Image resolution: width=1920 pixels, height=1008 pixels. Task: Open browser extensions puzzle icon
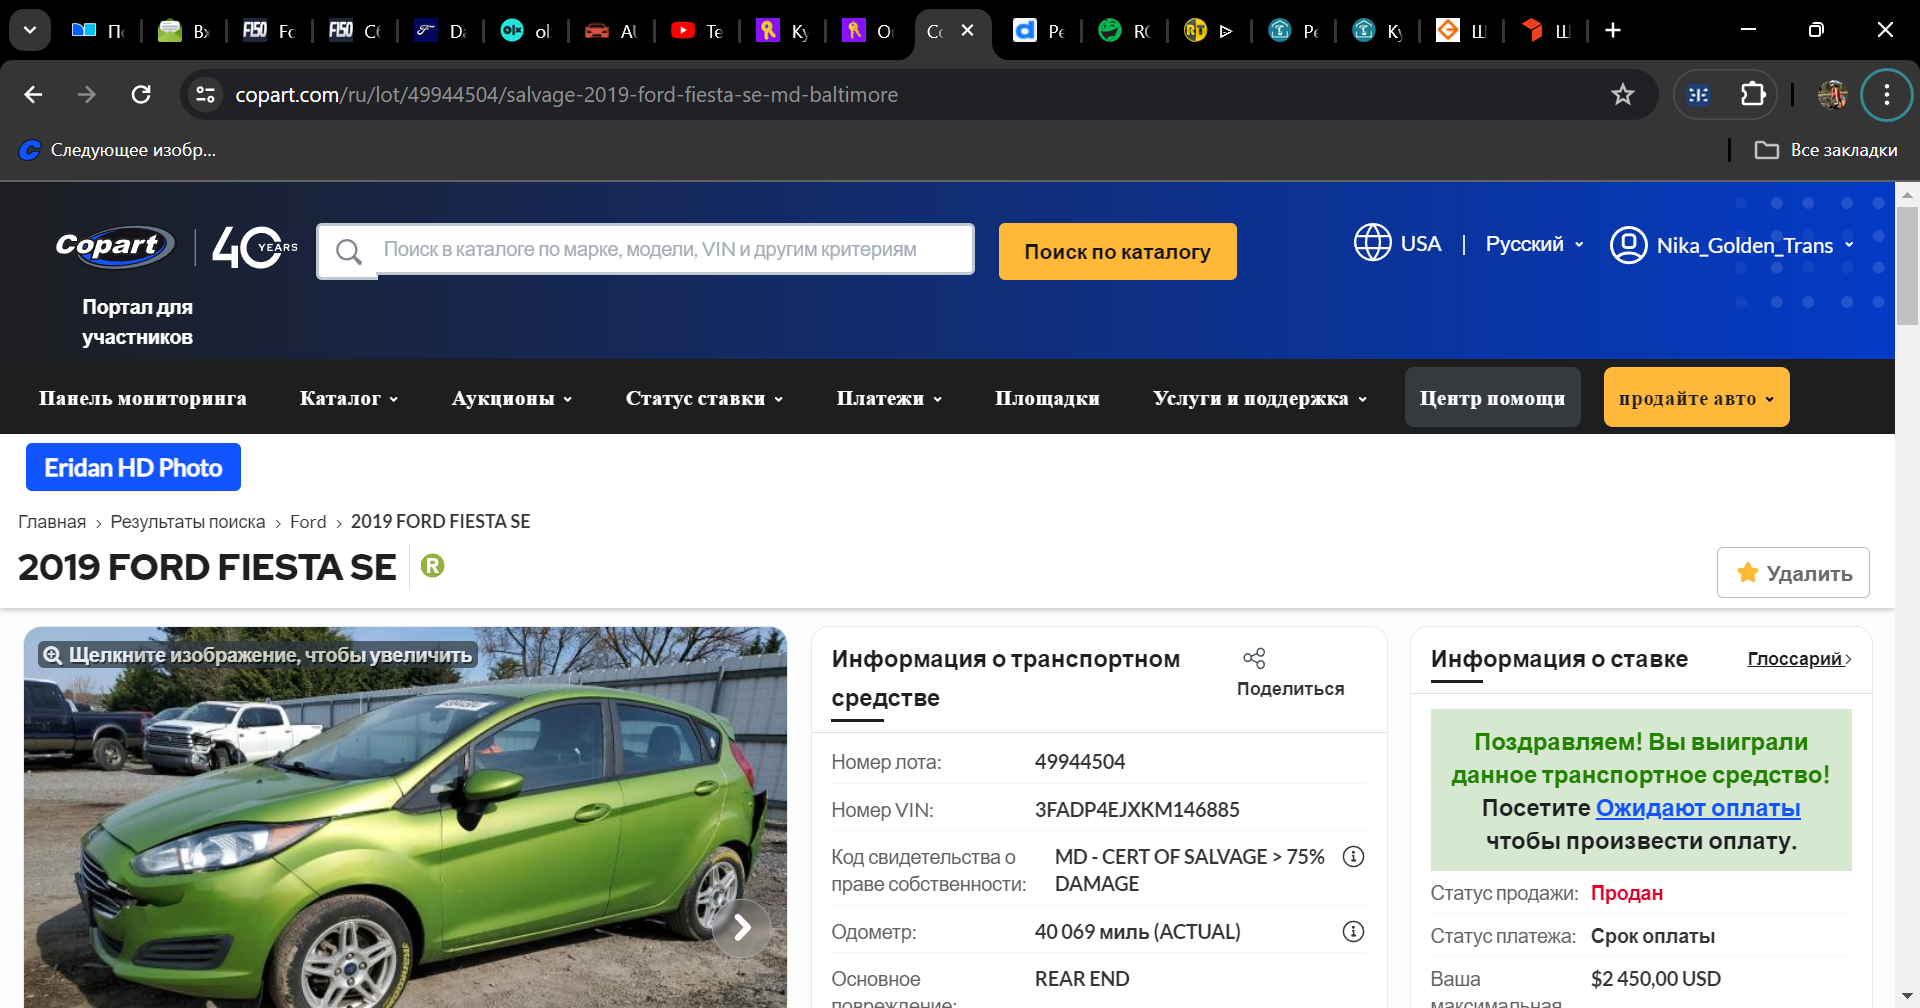tap(1753, 95)
